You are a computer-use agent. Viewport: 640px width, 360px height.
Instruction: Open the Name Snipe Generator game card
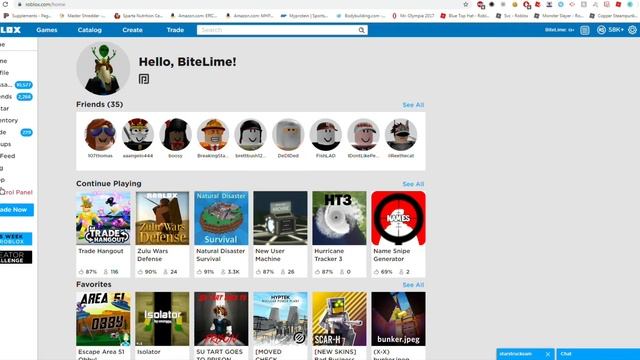click(x=398, y=234)
